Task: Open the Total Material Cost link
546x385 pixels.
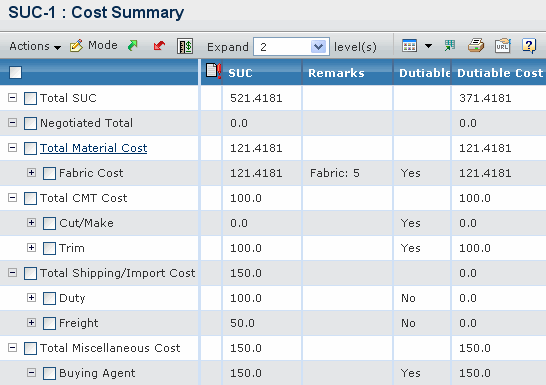Action: [93, 148]
